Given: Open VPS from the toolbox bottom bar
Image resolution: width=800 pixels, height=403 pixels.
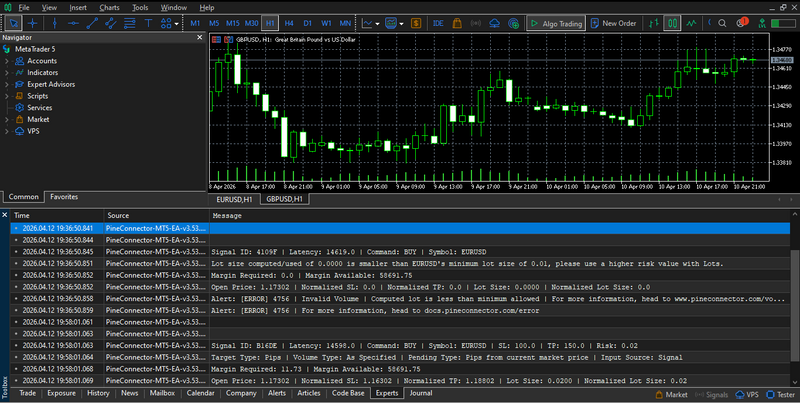Looking at the screenshot, I should coord(747,394).
